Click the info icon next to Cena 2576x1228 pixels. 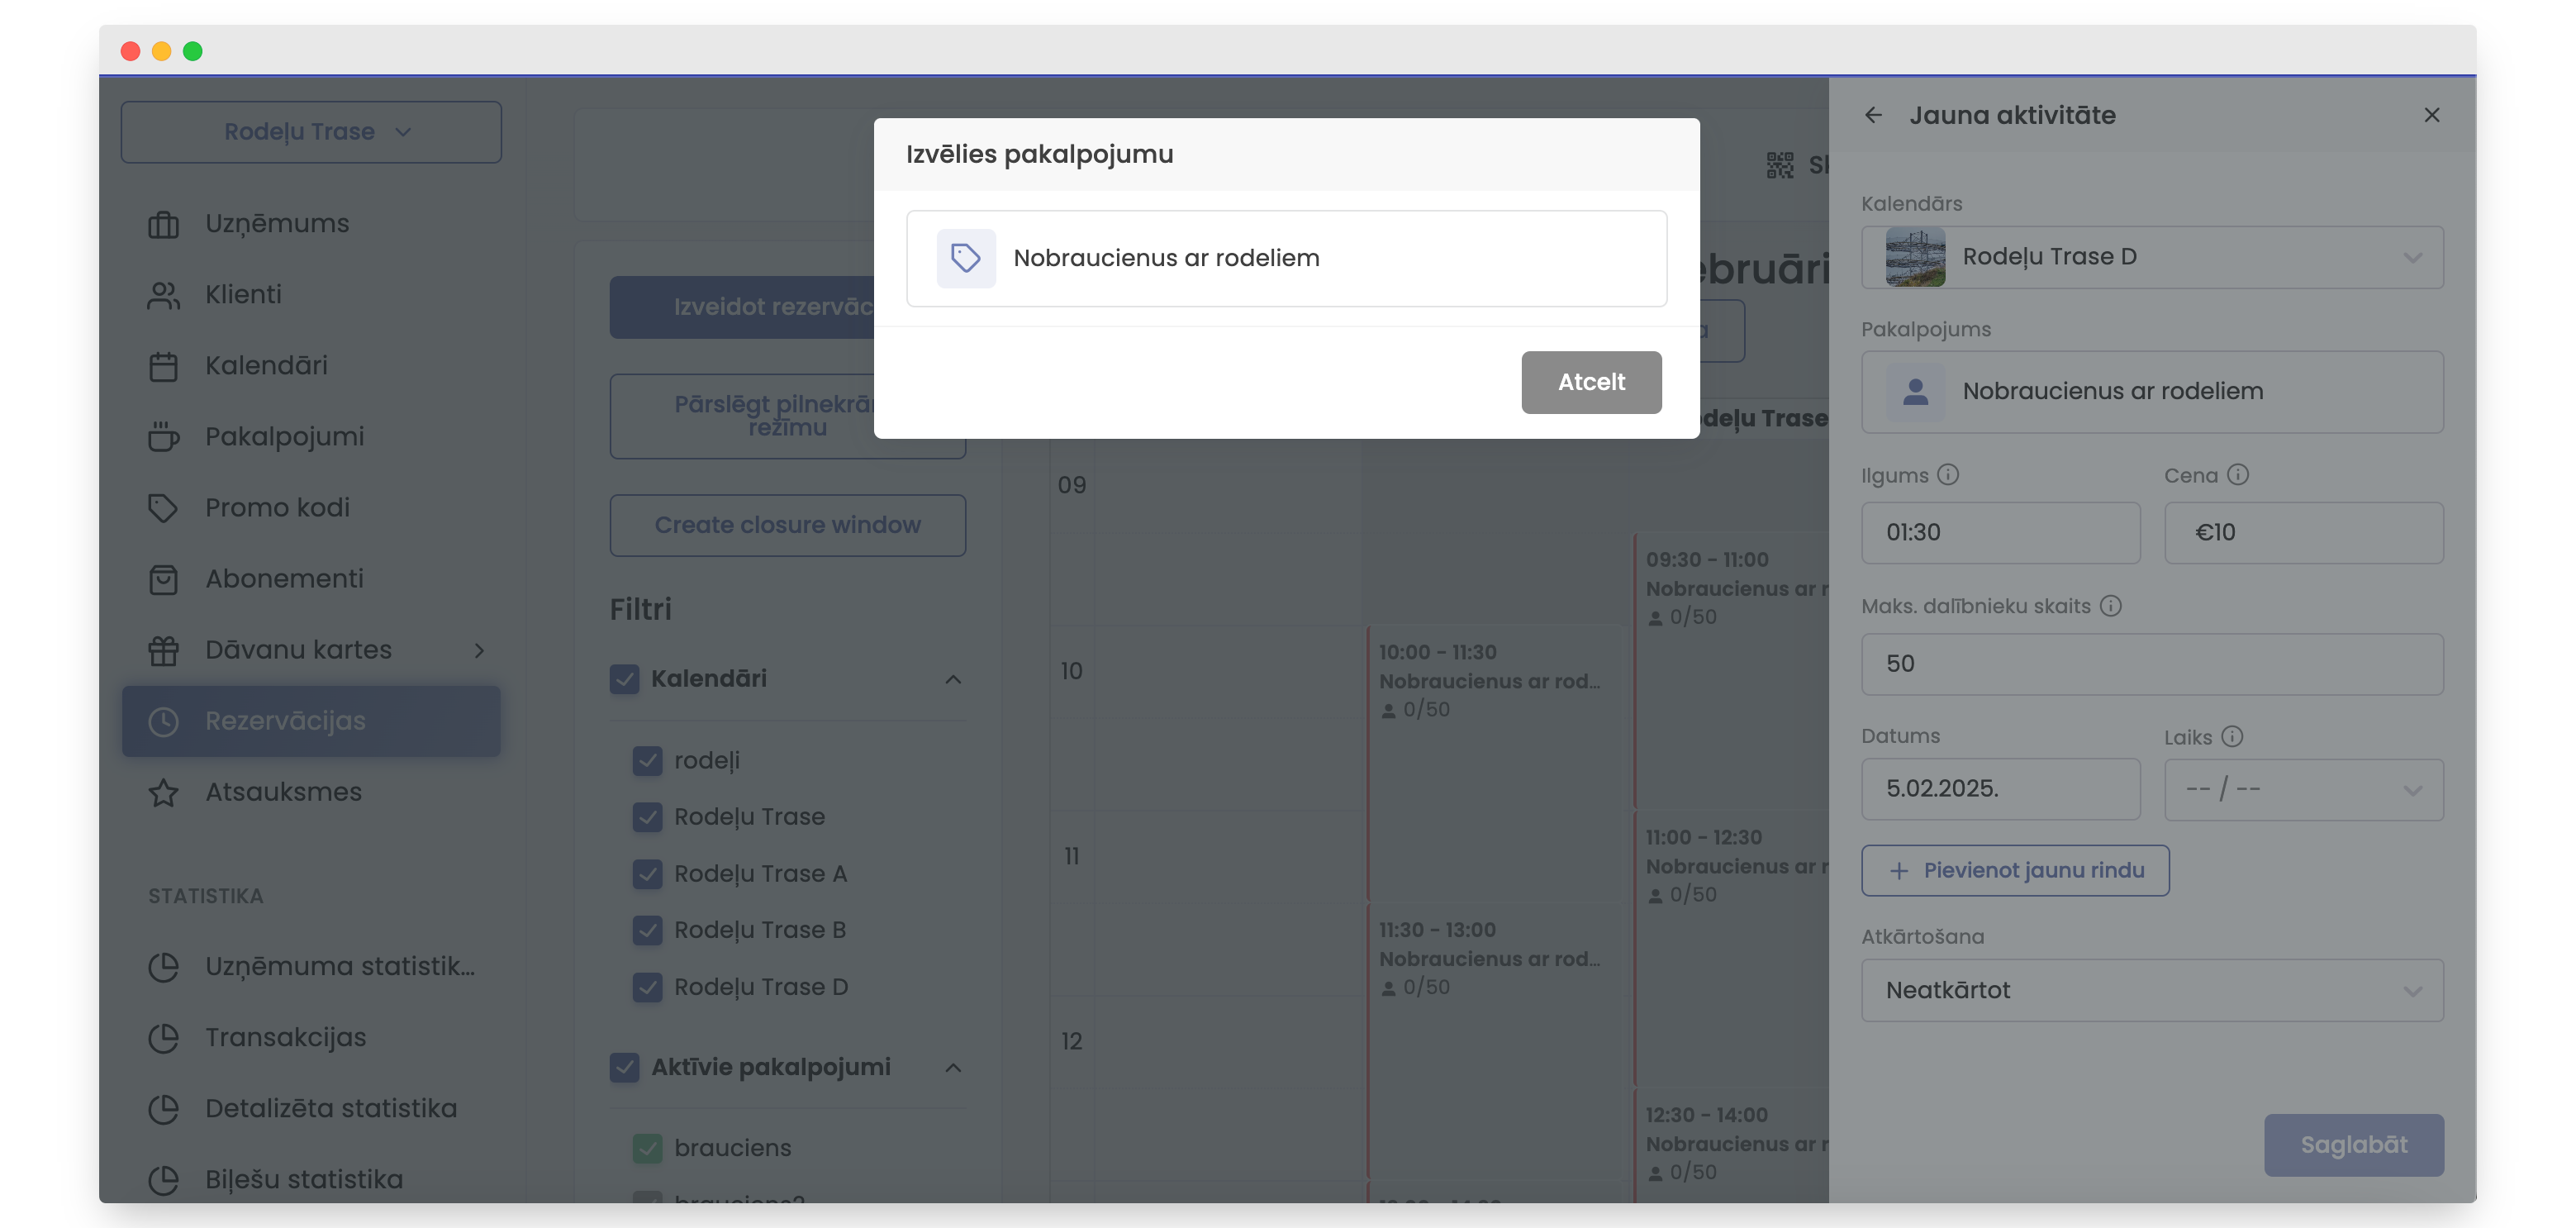point(2238,475)
